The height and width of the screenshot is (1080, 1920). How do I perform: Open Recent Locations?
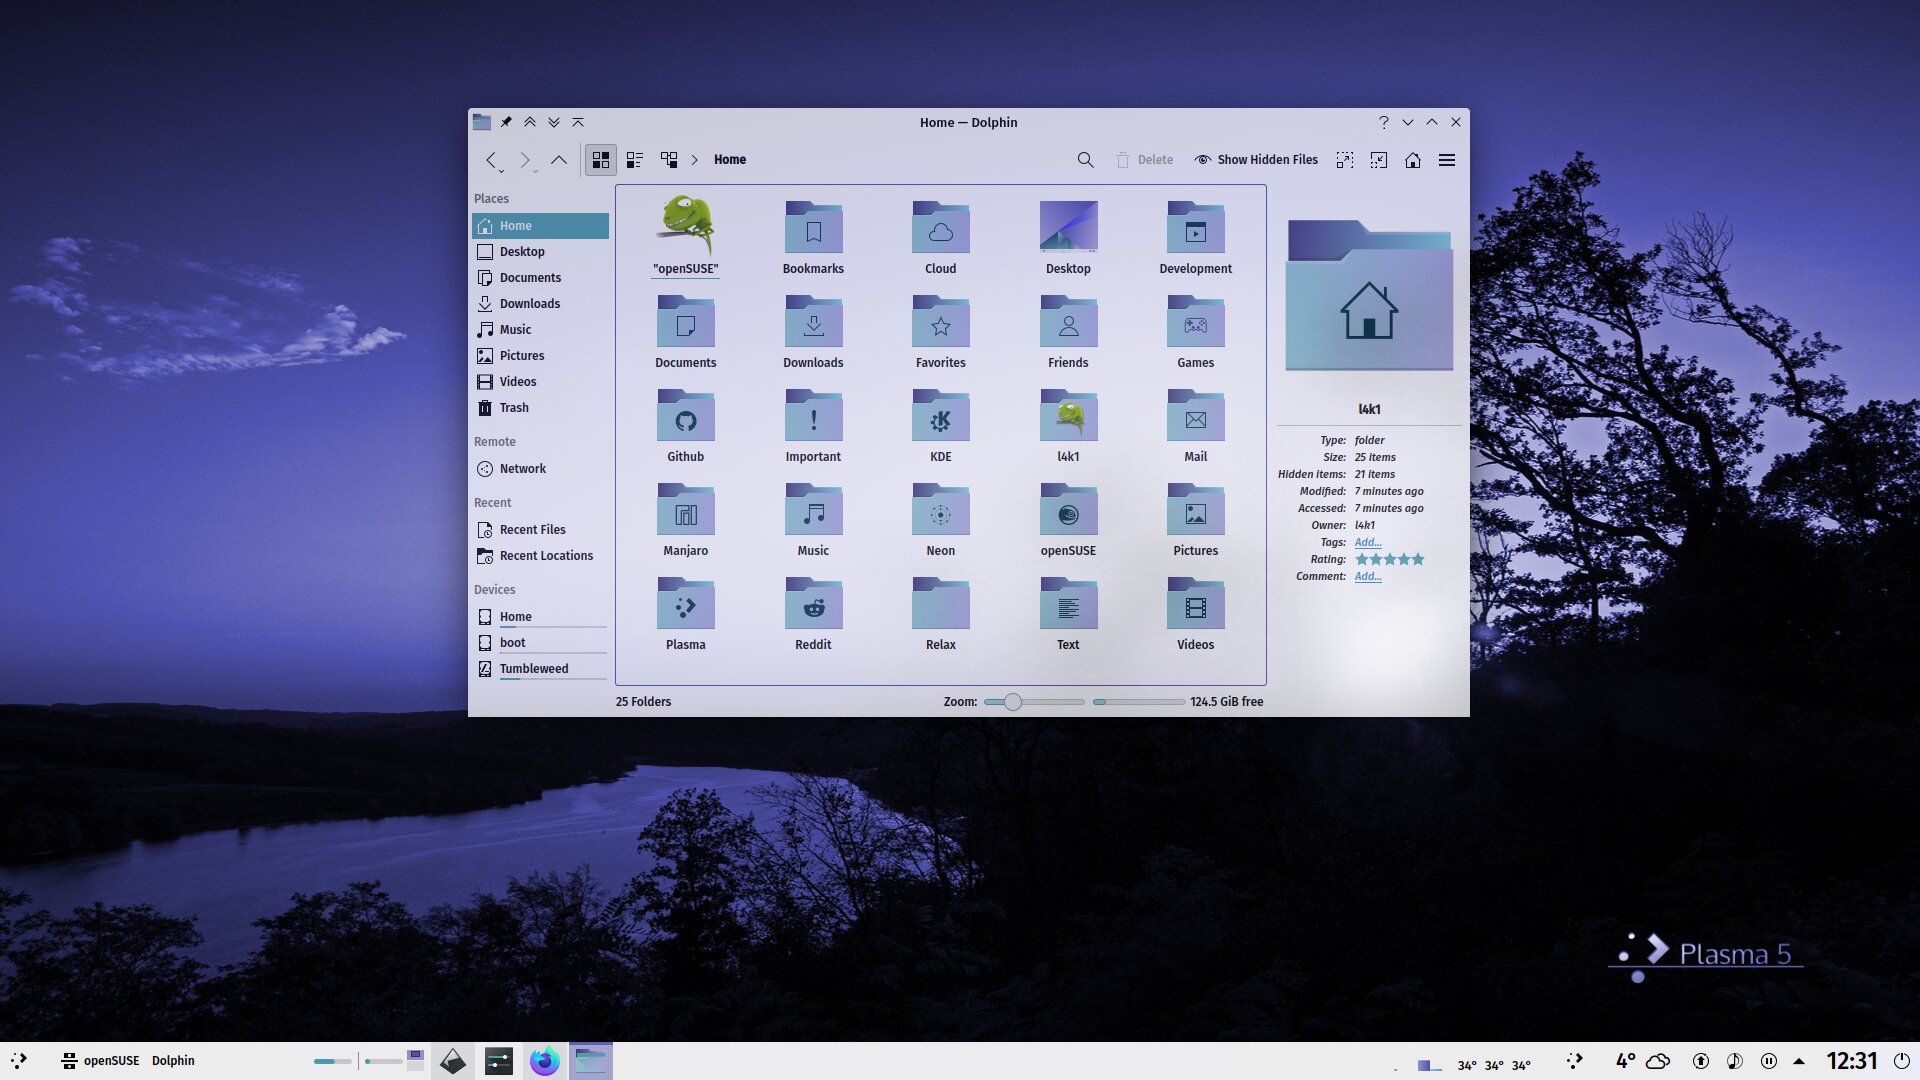(x=540, y=556)
